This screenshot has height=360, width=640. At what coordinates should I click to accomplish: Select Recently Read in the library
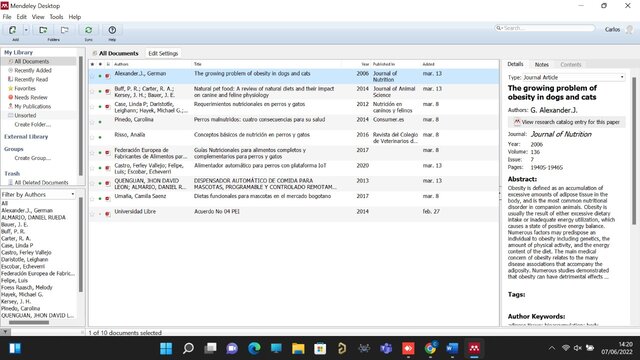(31, 79)
